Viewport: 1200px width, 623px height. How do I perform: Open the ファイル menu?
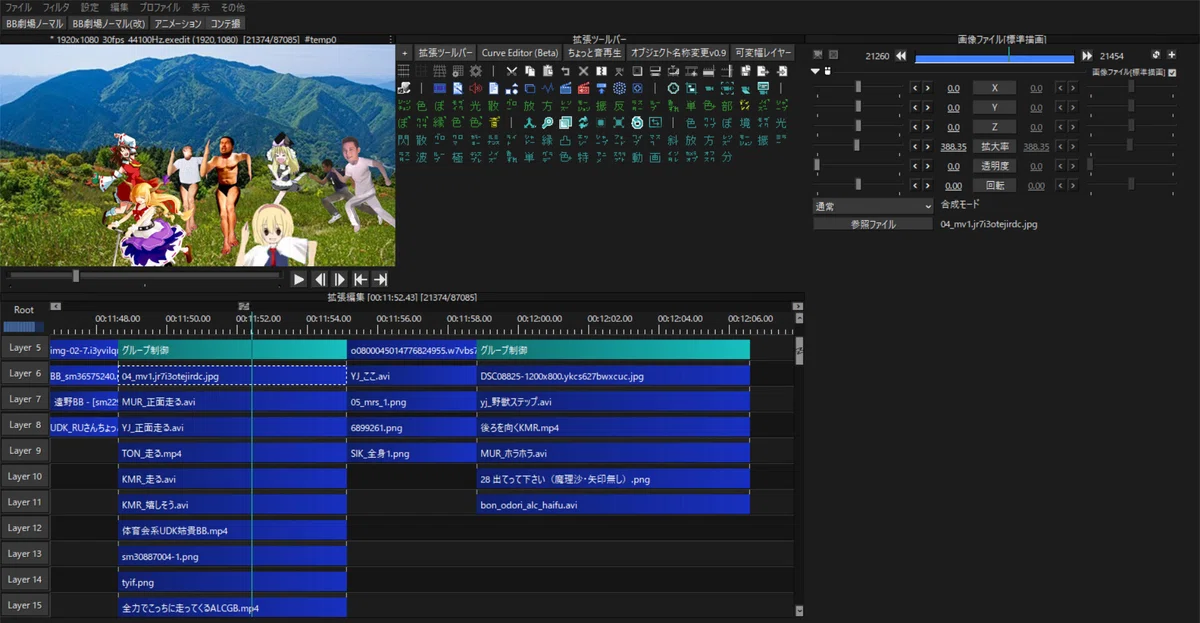(19, 7)
